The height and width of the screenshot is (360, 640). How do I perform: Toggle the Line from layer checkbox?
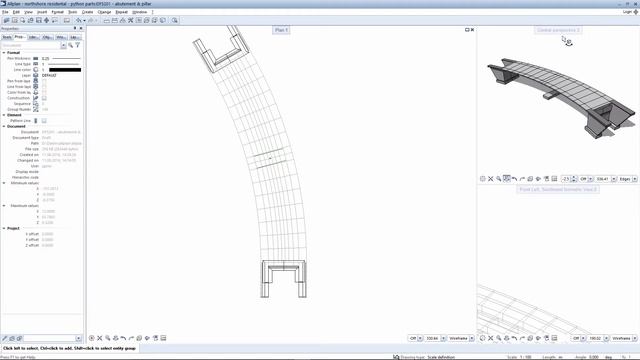(x=44, y=87)
